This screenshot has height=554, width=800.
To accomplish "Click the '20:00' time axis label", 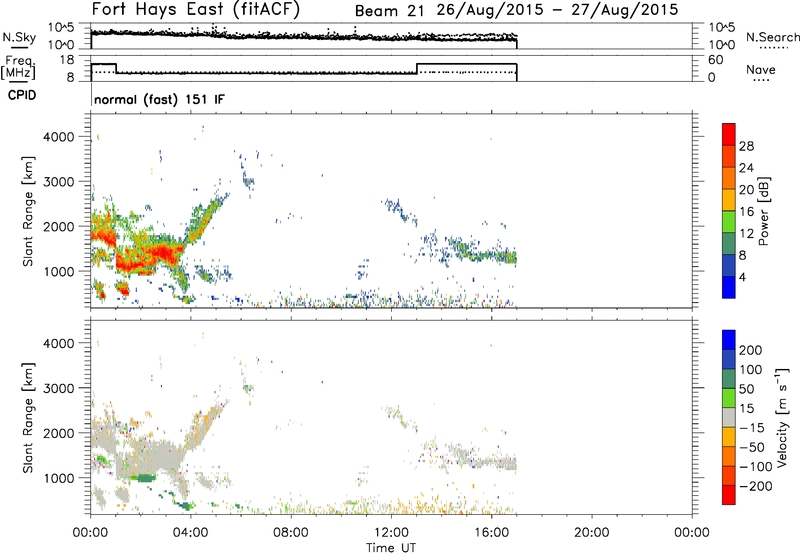I will [x=591, y=533].
